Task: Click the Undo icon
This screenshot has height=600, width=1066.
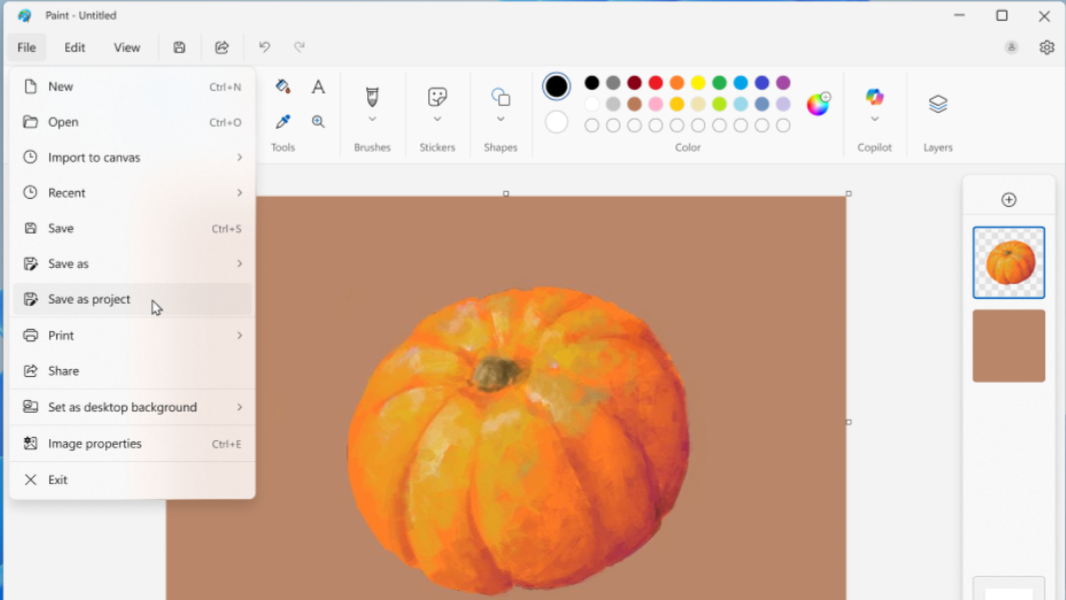Action: pyautogui.click(x=264, y=47)
